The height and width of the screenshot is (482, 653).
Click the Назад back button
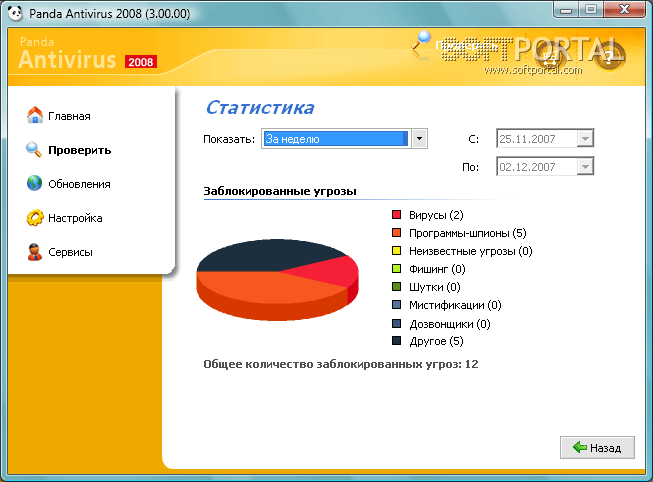click(x=597, y=447)
